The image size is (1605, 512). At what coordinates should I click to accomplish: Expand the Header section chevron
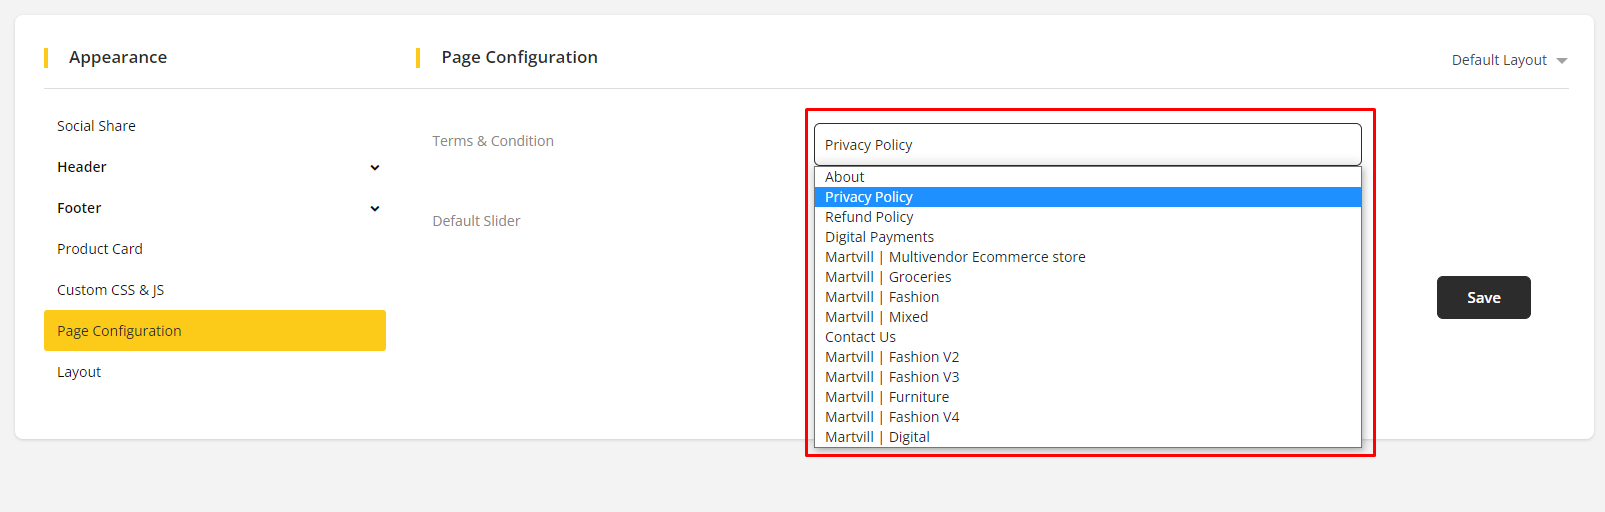point(375,167)
